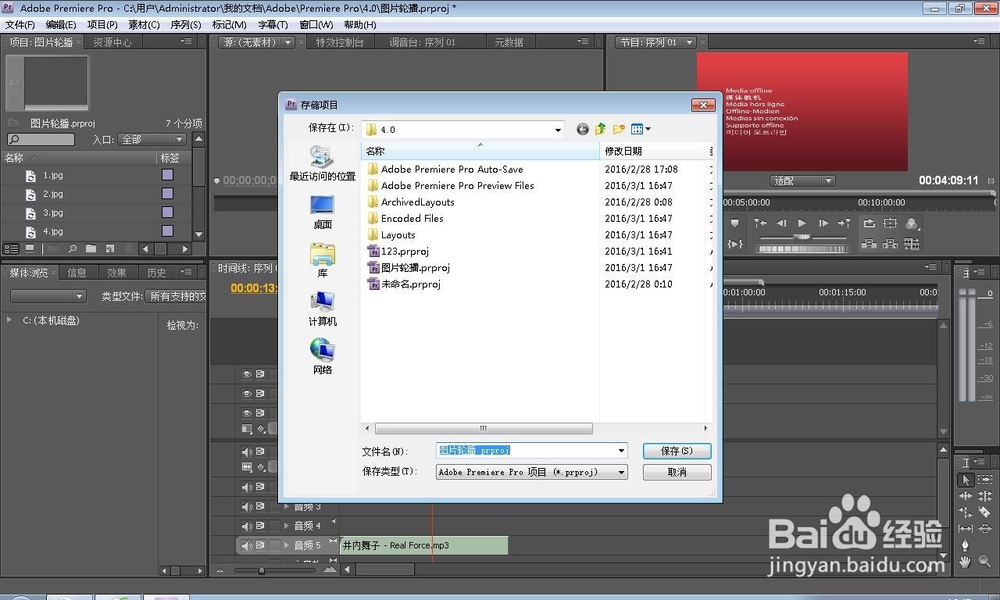Expand the 音频 5 track
1000x600 pixels.
pyautogui.click(x=286, y=545)
